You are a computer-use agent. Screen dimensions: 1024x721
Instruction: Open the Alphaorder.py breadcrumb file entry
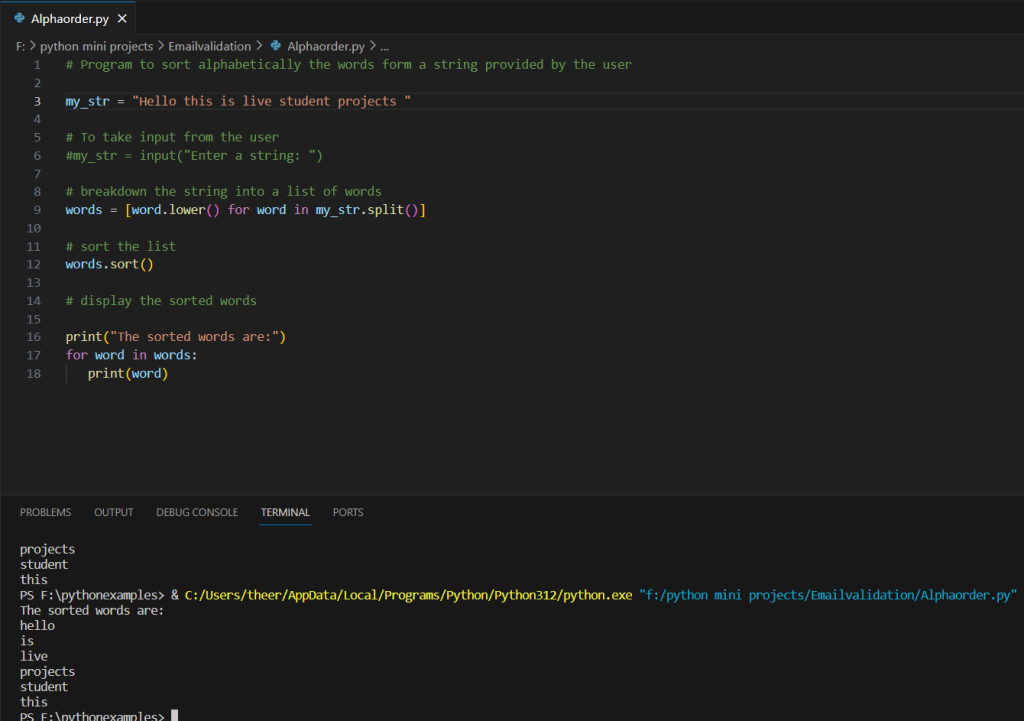pyautogui.click(x=326, y=46)
